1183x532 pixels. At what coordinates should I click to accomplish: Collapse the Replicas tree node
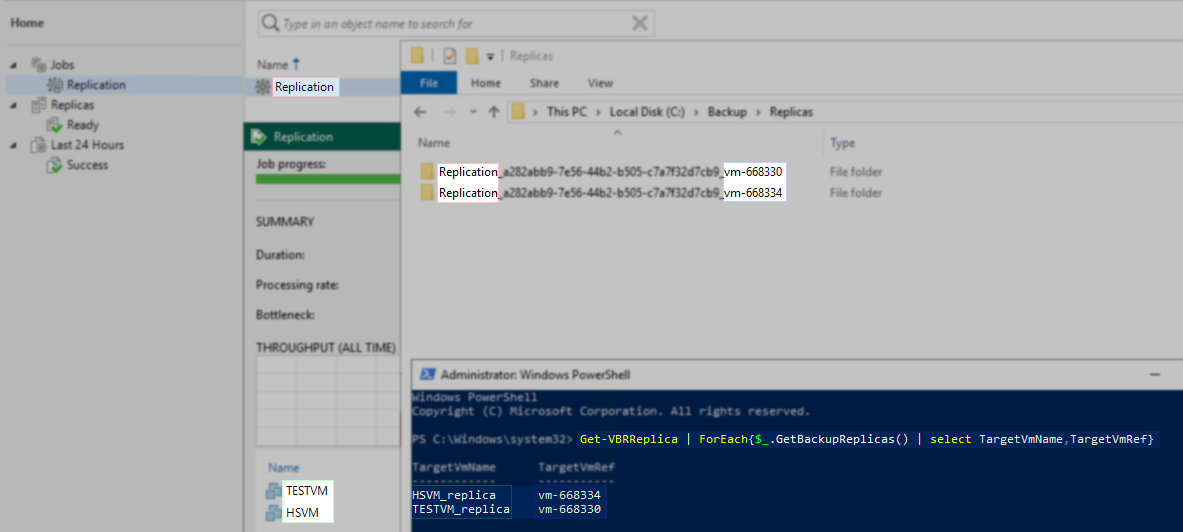click(x=14, y=105)
